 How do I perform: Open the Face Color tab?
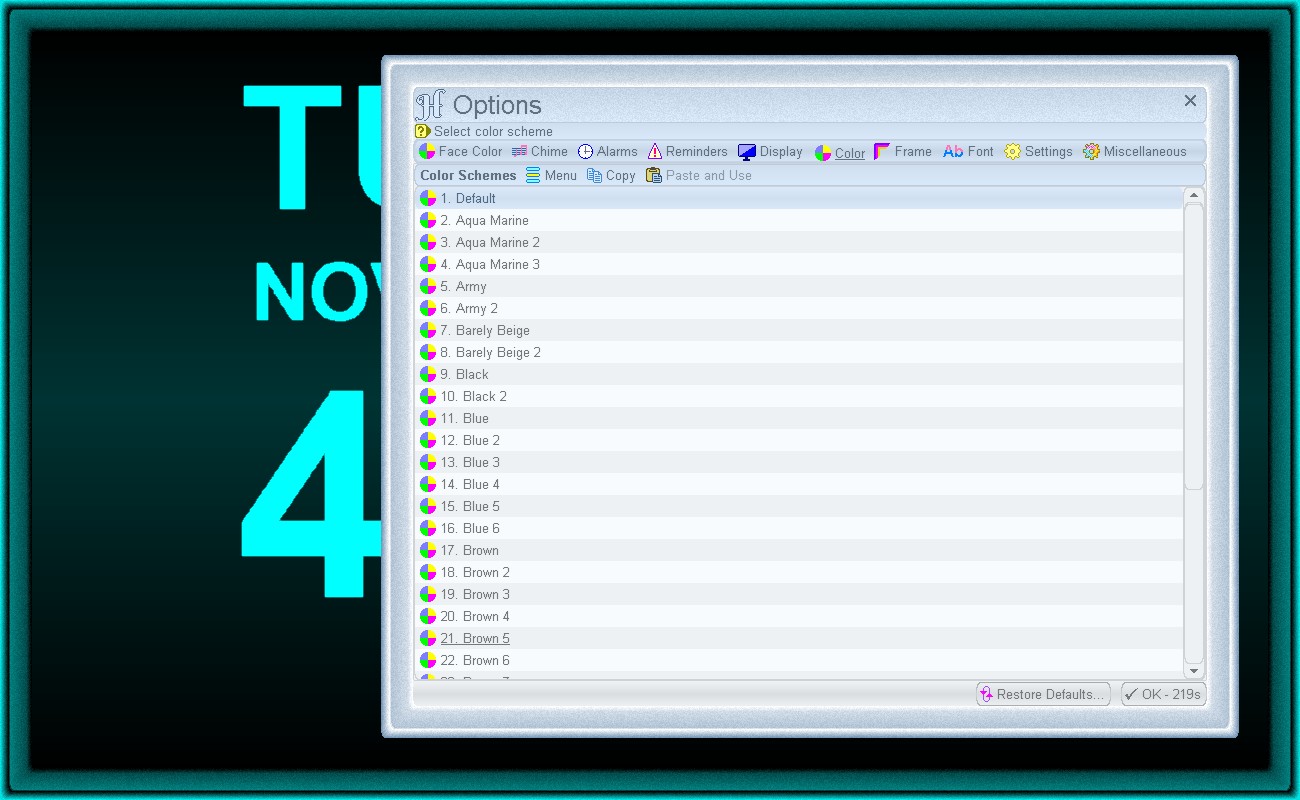click(460, 152)
